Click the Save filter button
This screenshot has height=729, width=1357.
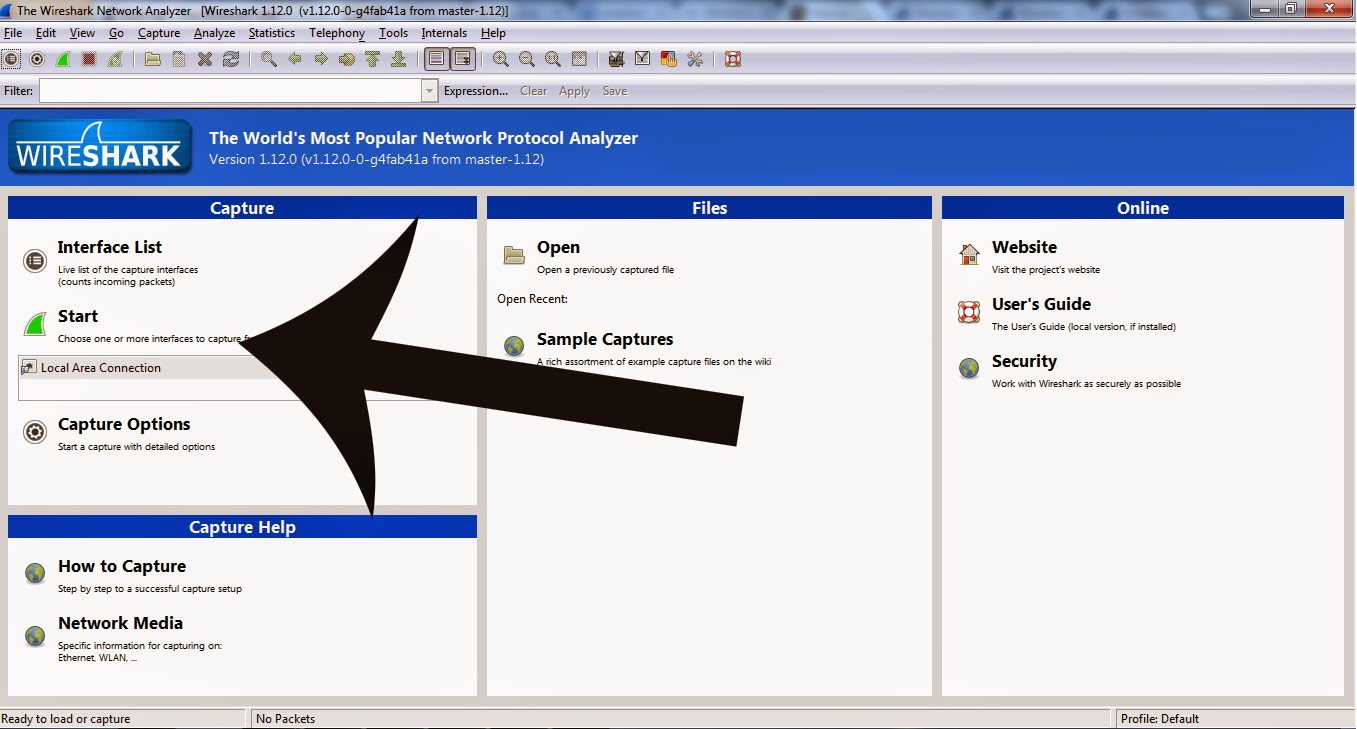point(615,91)
